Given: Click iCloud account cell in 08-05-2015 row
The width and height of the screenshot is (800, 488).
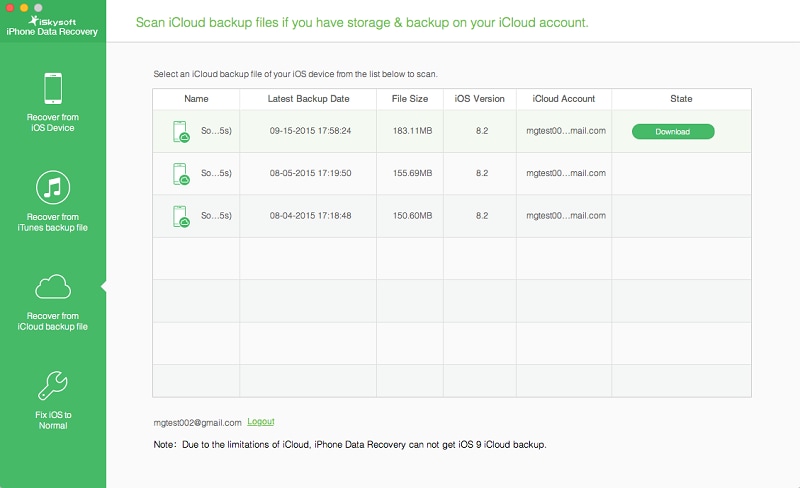Looking at the screenshot, I should (x=566, y=173).
